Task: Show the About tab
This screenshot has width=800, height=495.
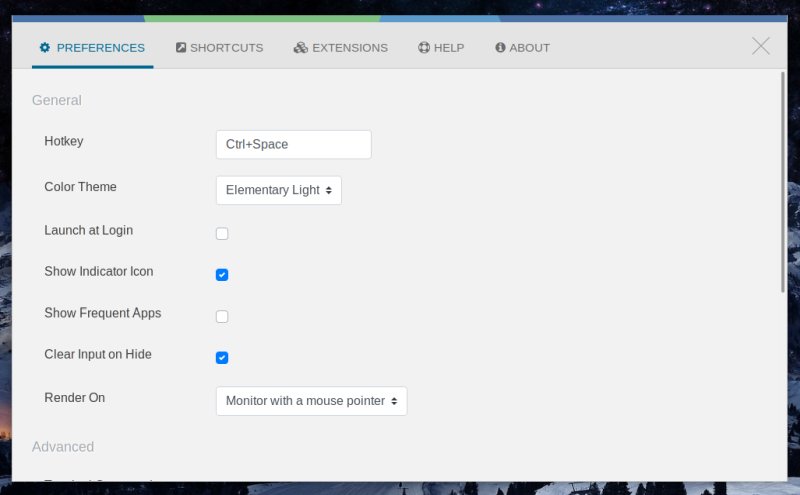Action: (x=522, y=48)
